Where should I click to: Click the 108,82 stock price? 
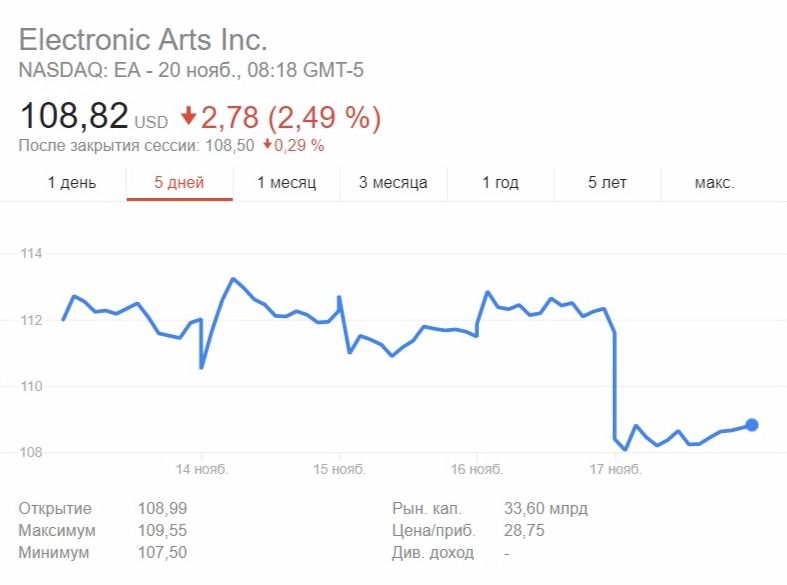[74, 116]
